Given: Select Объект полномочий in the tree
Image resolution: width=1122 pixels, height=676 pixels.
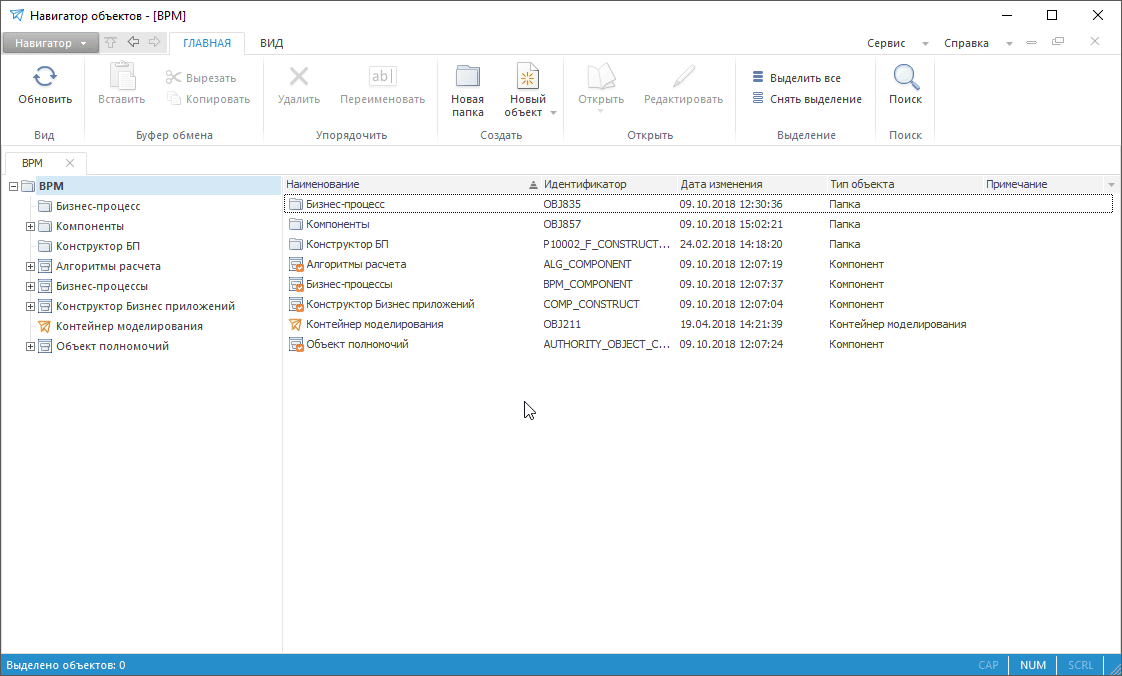Looking at the screenshot, I should click(112, 346).
